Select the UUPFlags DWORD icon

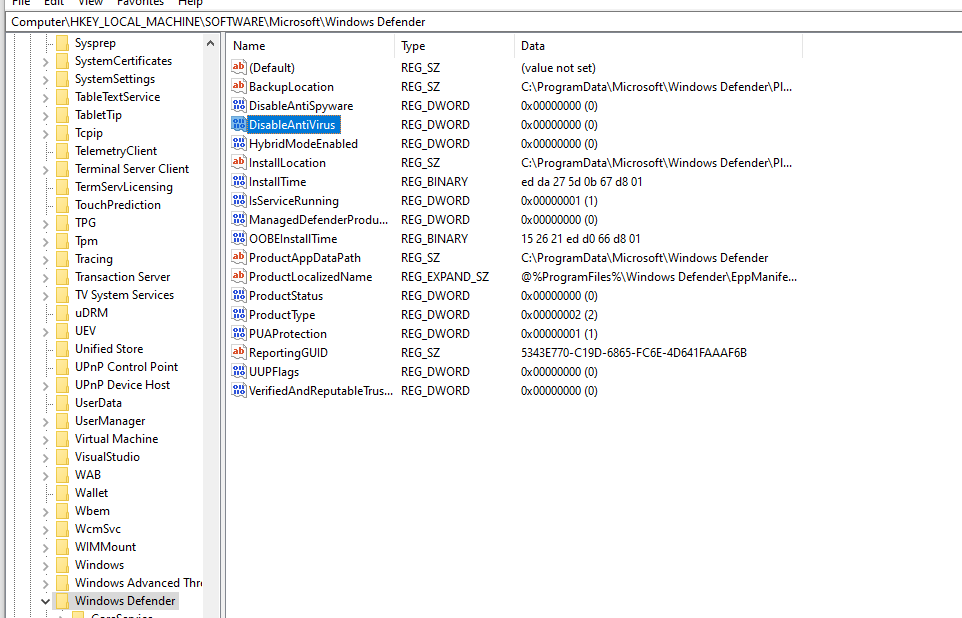(239, 372)
